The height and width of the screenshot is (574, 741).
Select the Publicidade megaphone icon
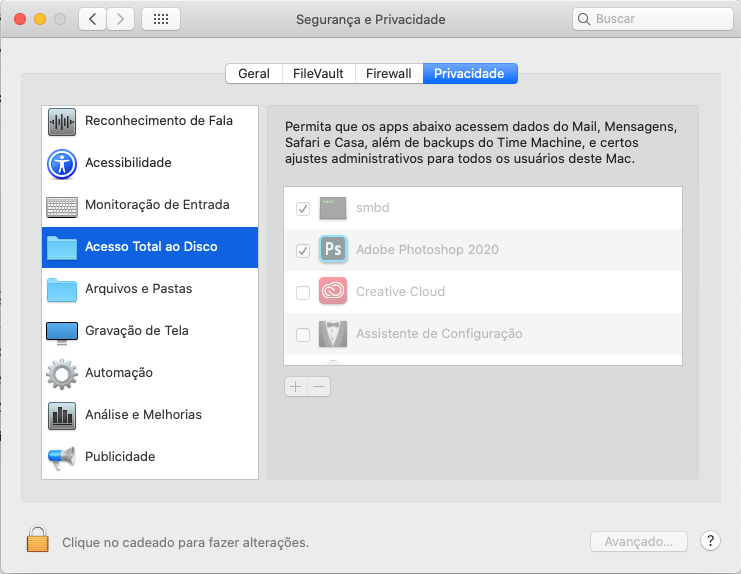tap(62, 457)
